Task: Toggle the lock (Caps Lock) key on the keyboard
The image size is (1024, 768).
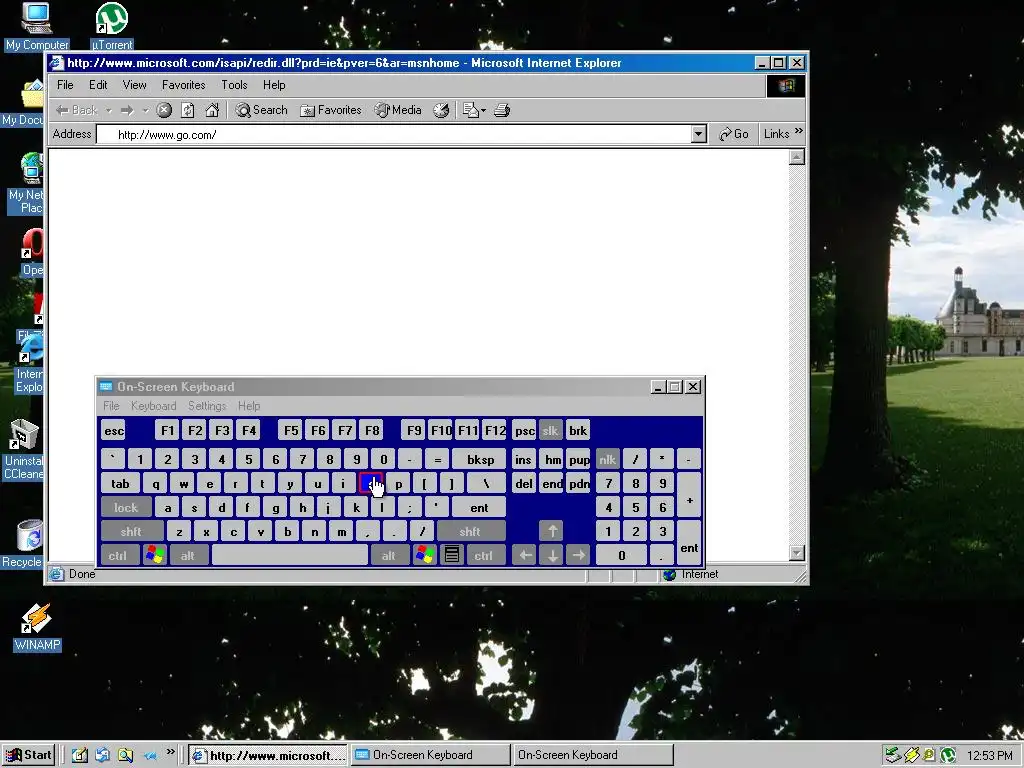Action: (126, 507)
